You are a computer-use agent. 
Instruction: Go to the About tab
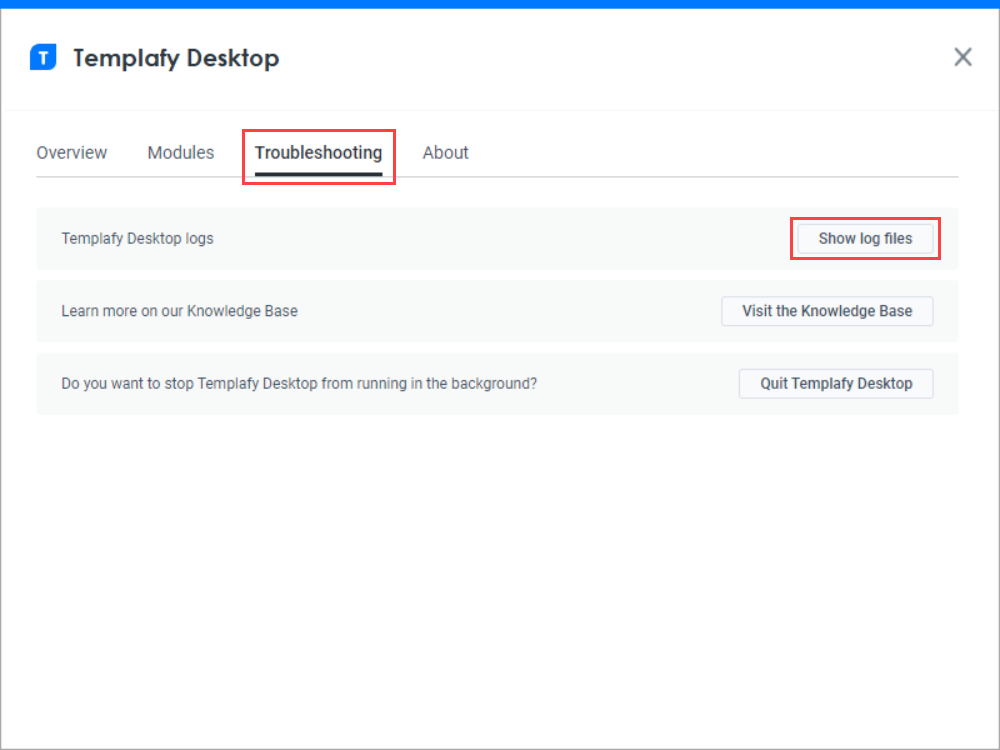click(x=445, y=152)
